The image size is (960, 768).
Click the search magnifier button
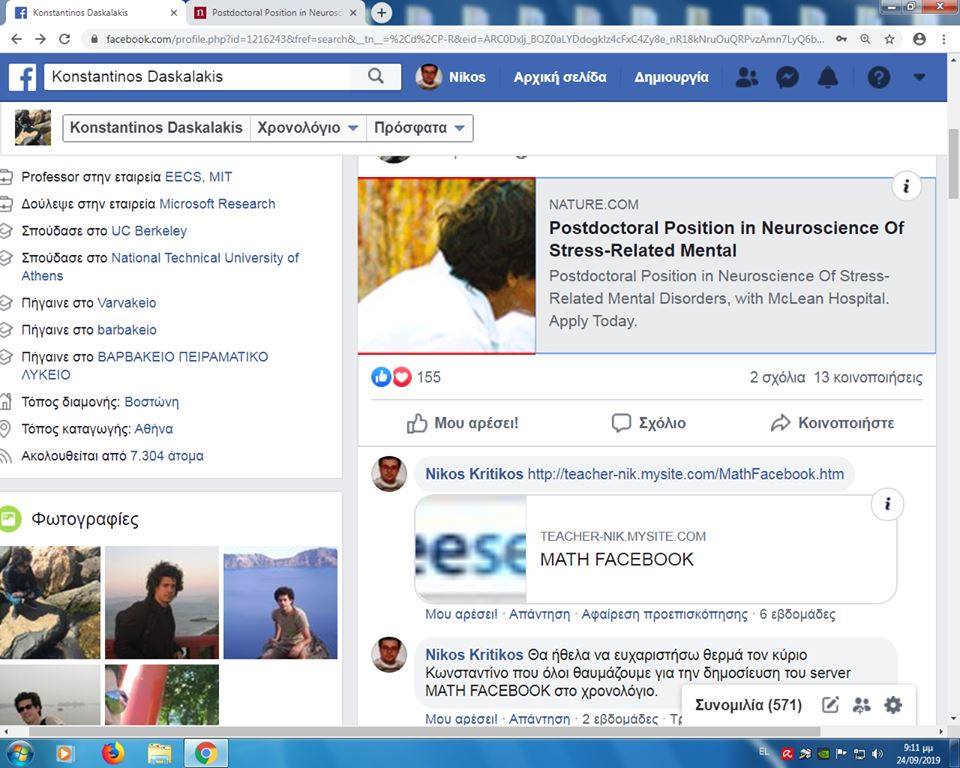[376, 77]
